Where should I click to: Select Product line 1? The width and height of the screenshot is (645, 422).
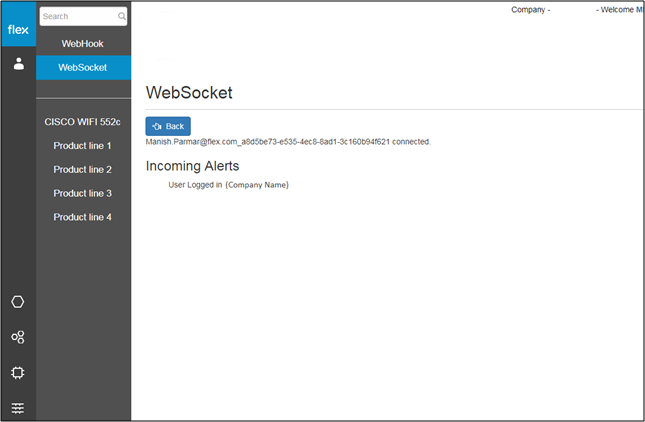point(82,146)
